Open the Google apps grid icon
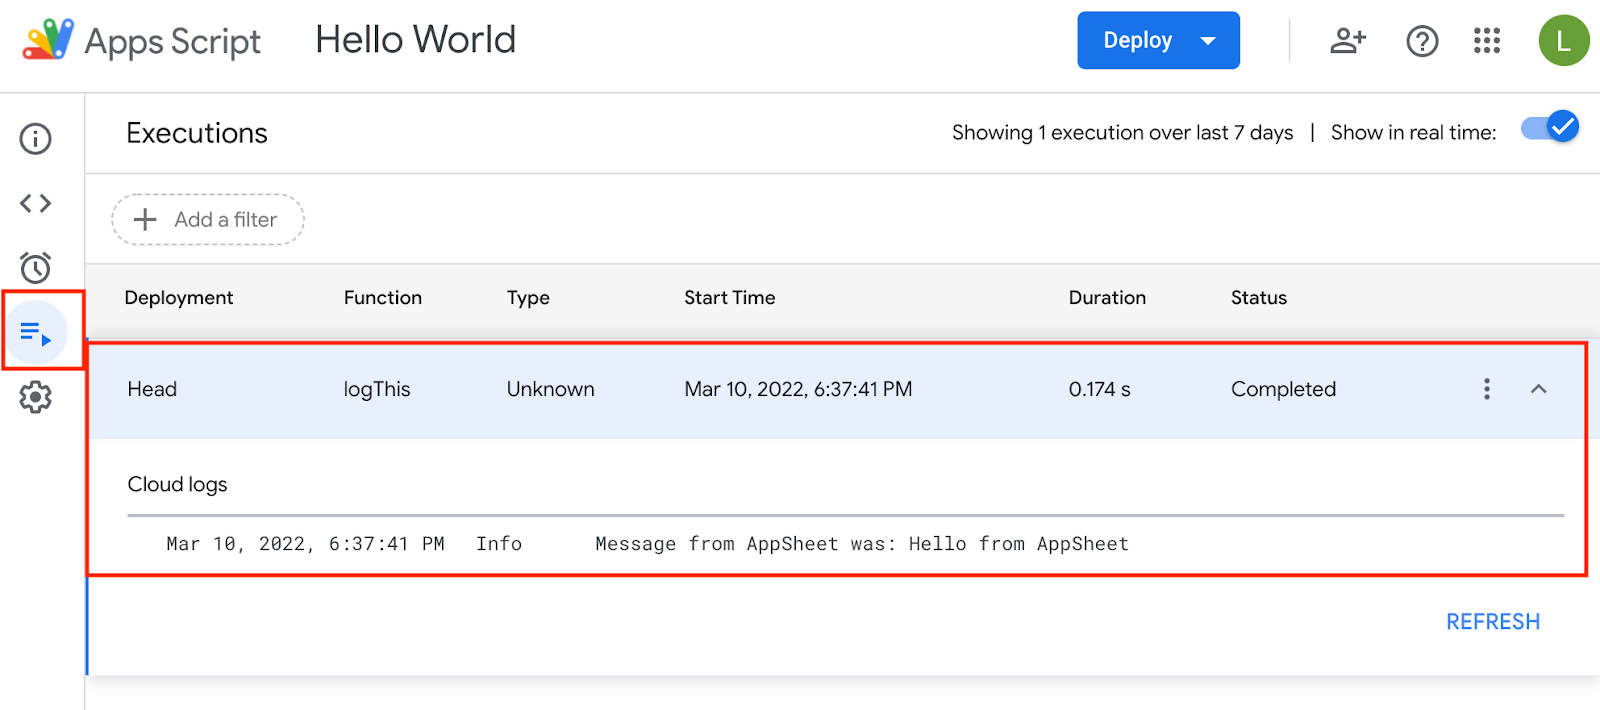This screenshot has width=1600, height=710. click(1486, 41)
